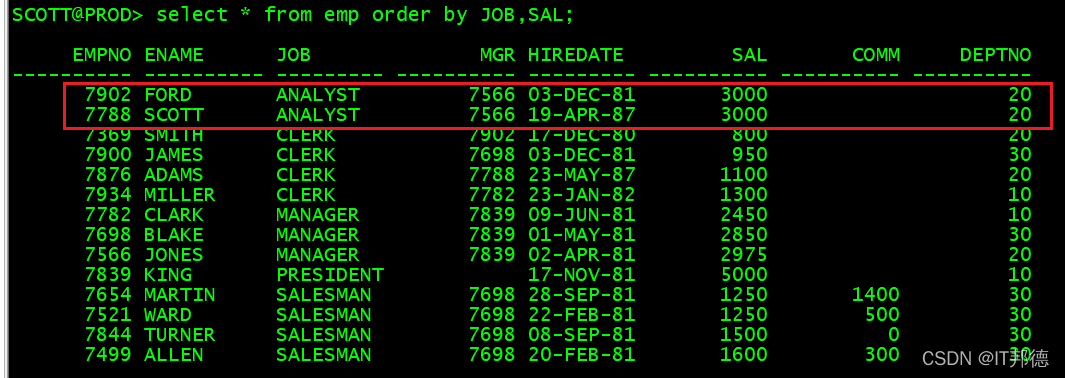This screenshot has height=378, width=1065.
Task: Click salary value 1300
Action: pos(744,195)
